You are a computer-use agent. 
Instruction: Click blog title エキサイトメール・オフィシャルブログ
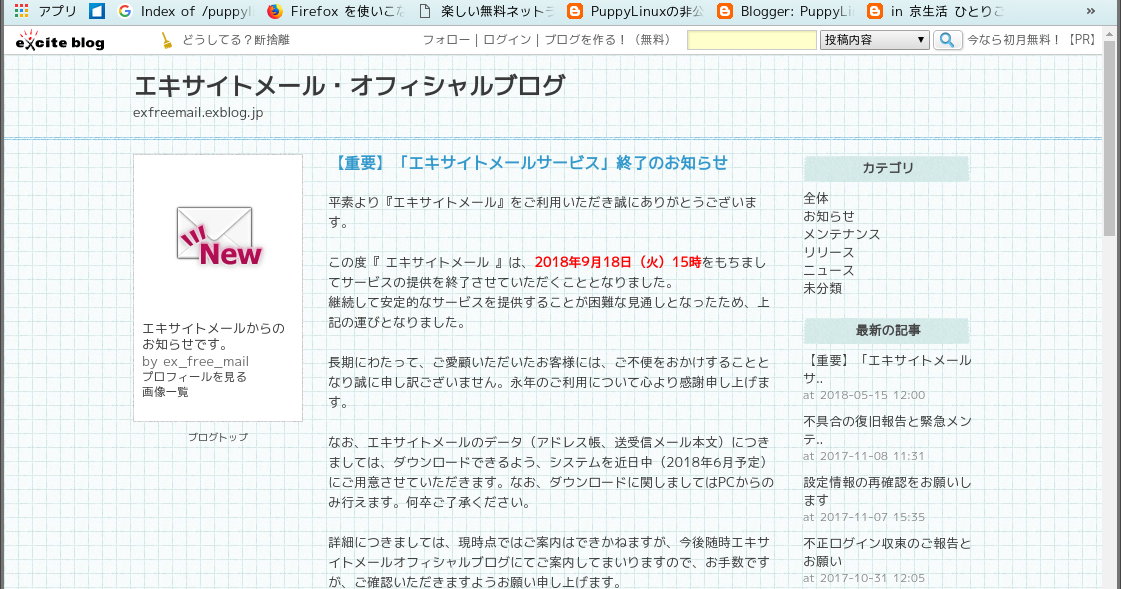point(350,86)
